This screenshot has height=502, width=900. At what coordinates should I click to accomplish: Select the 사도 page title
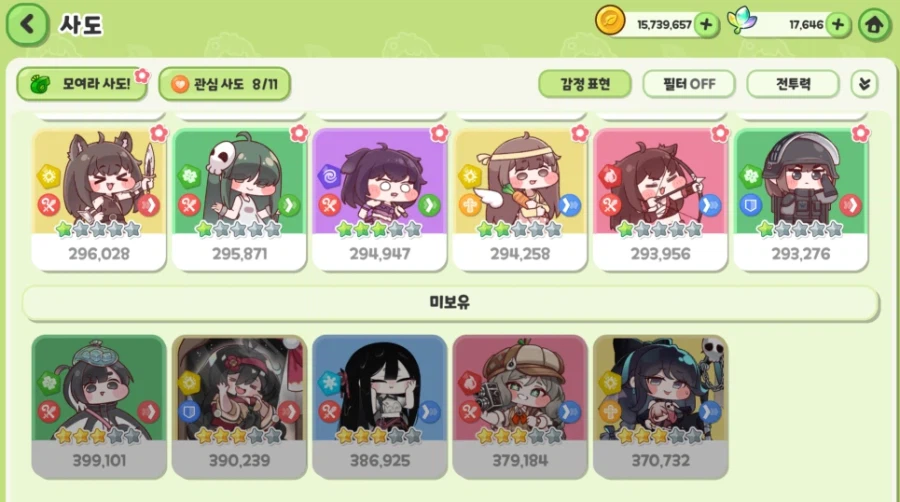point(81,25)
